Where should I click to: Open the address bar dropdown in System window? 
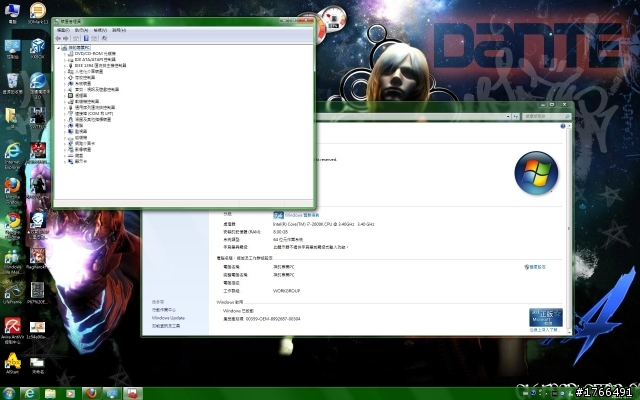[x=508, y=117]
